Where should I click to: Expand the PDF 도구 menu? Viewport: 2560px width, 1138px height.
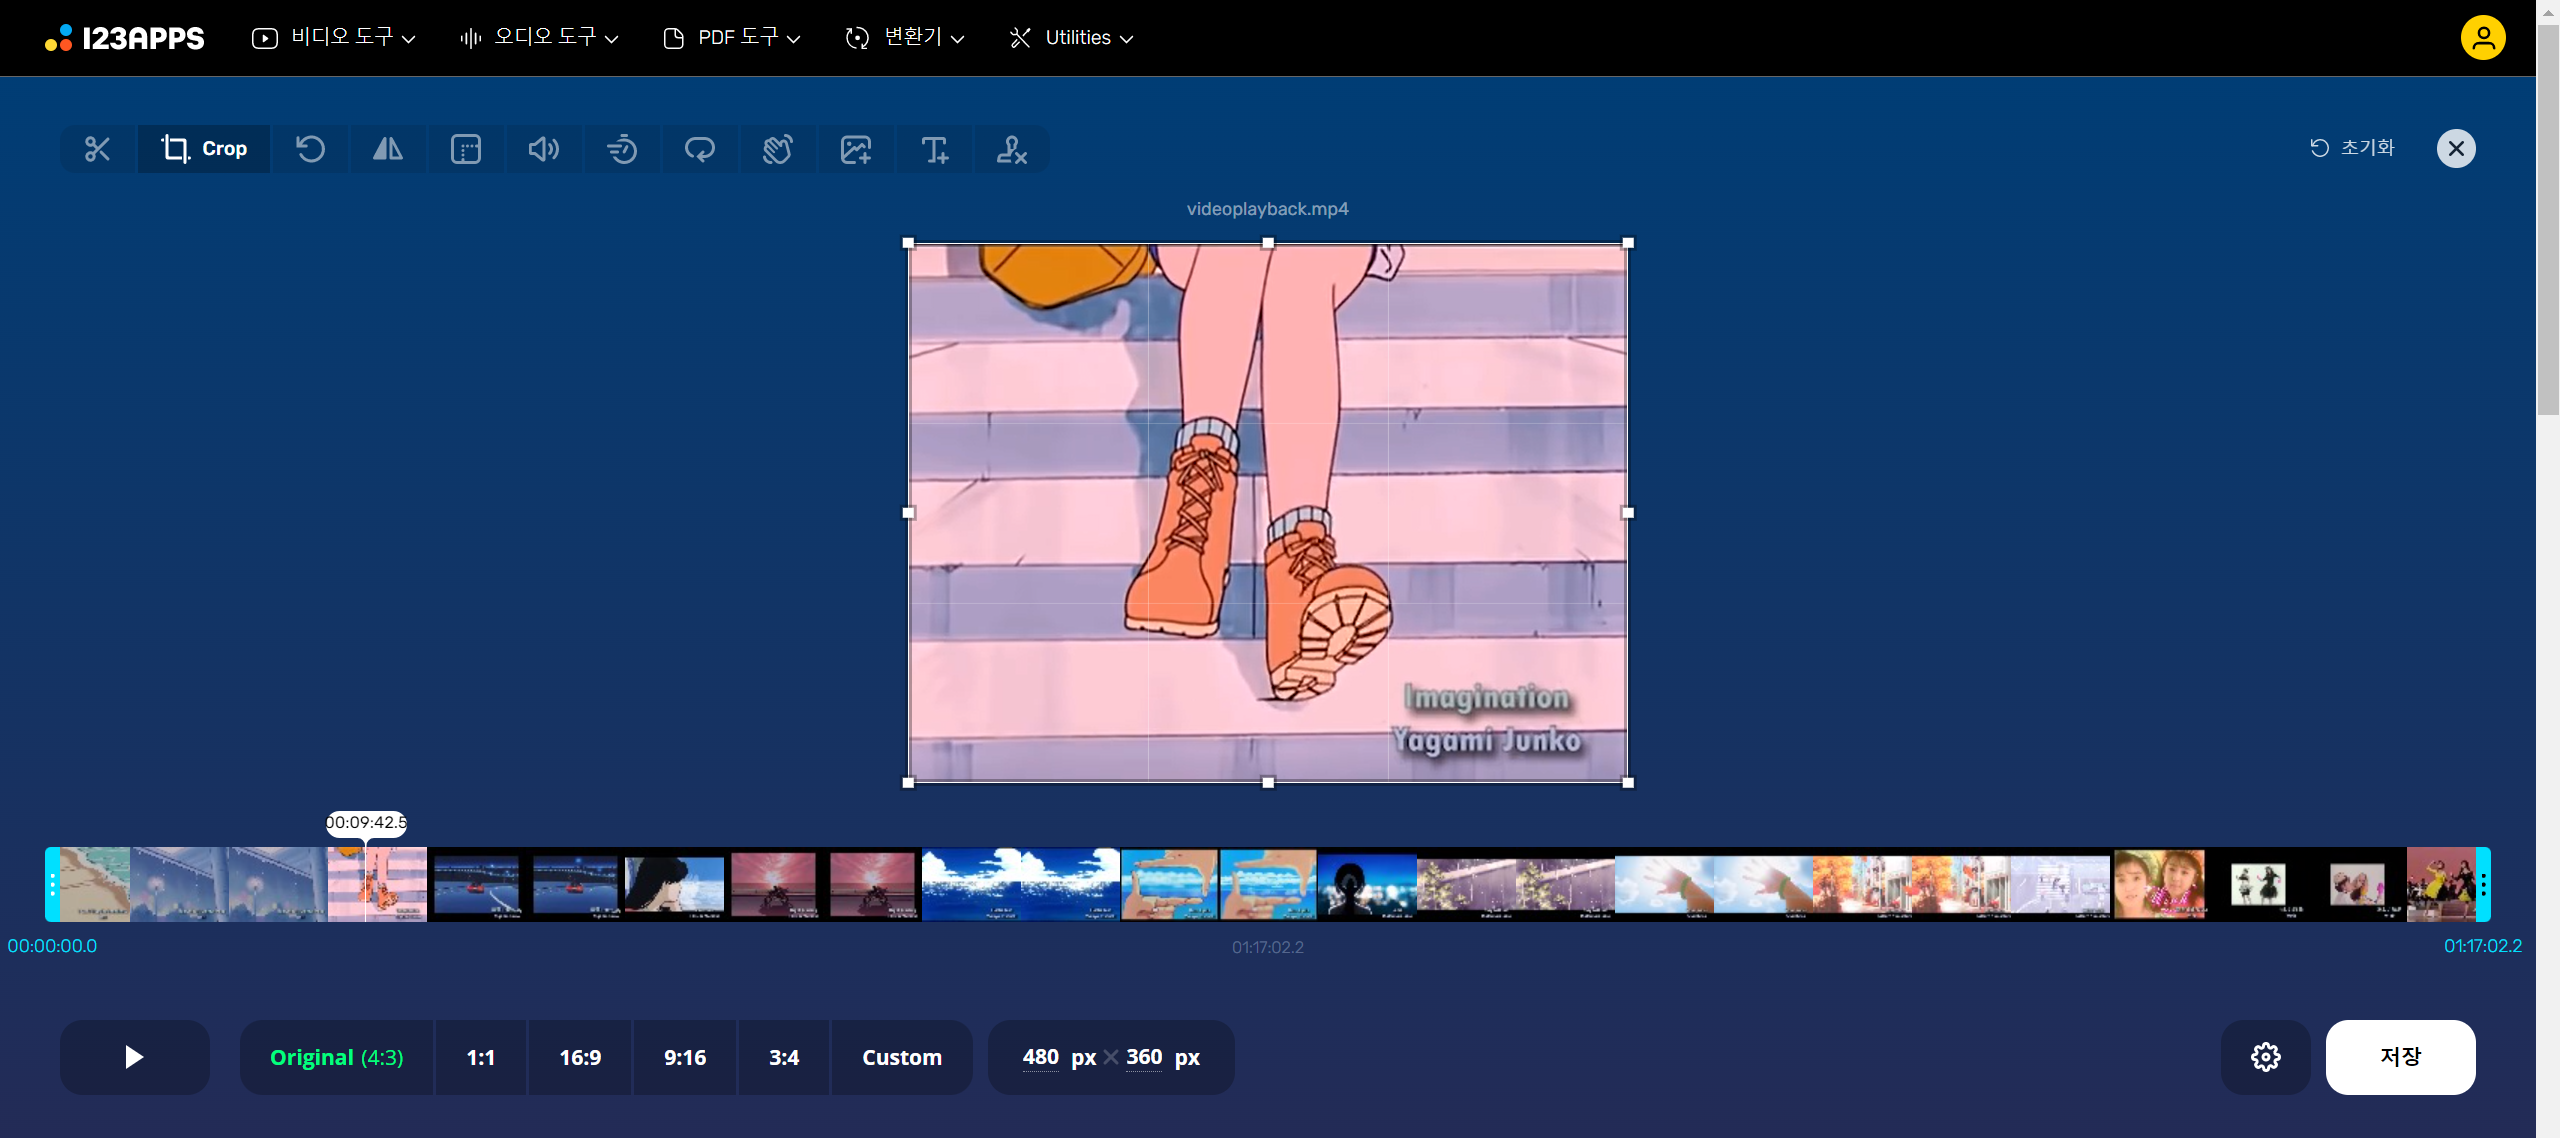(732, 38)
